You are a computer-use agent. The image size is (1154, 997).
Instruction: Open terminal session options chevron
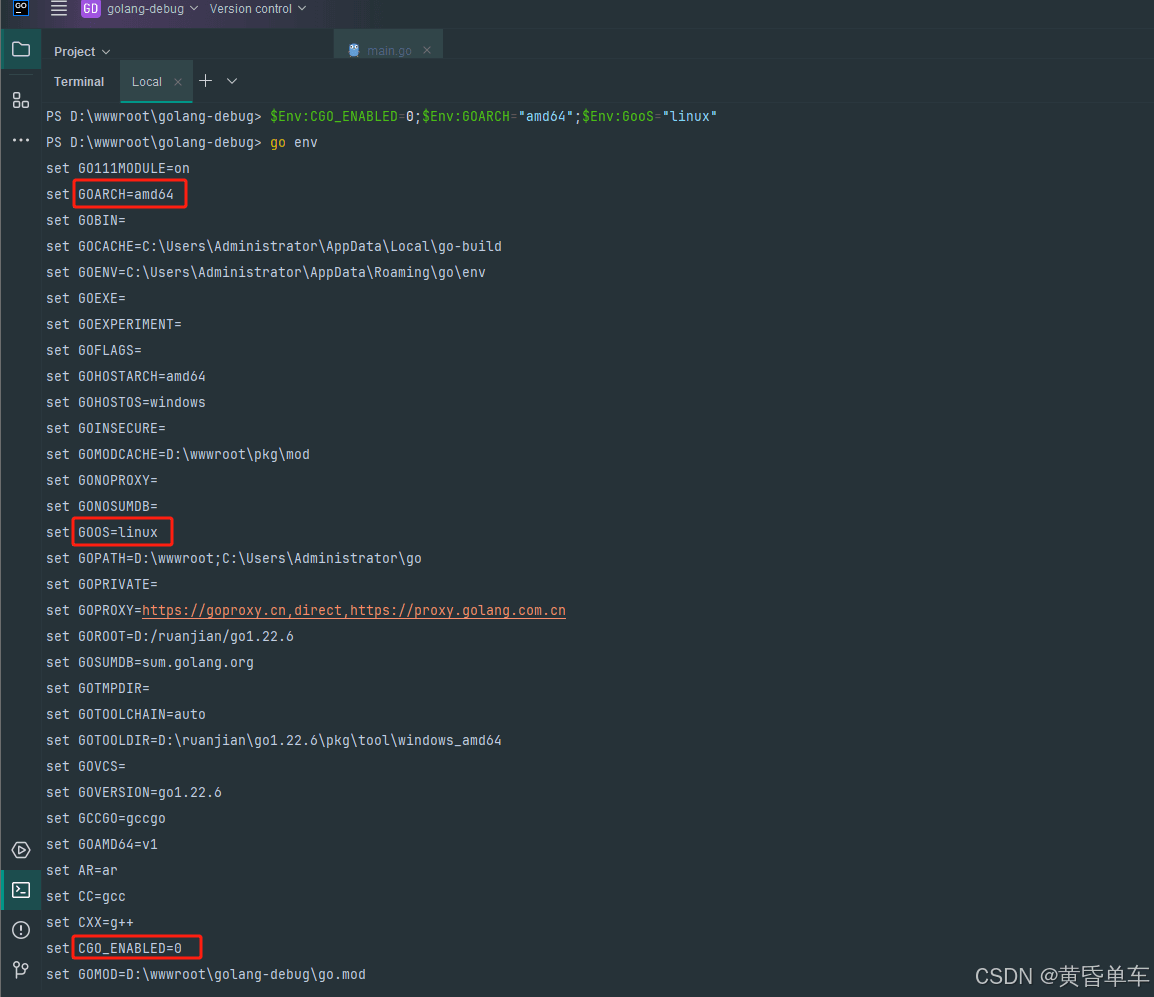[x=232, y=81]
